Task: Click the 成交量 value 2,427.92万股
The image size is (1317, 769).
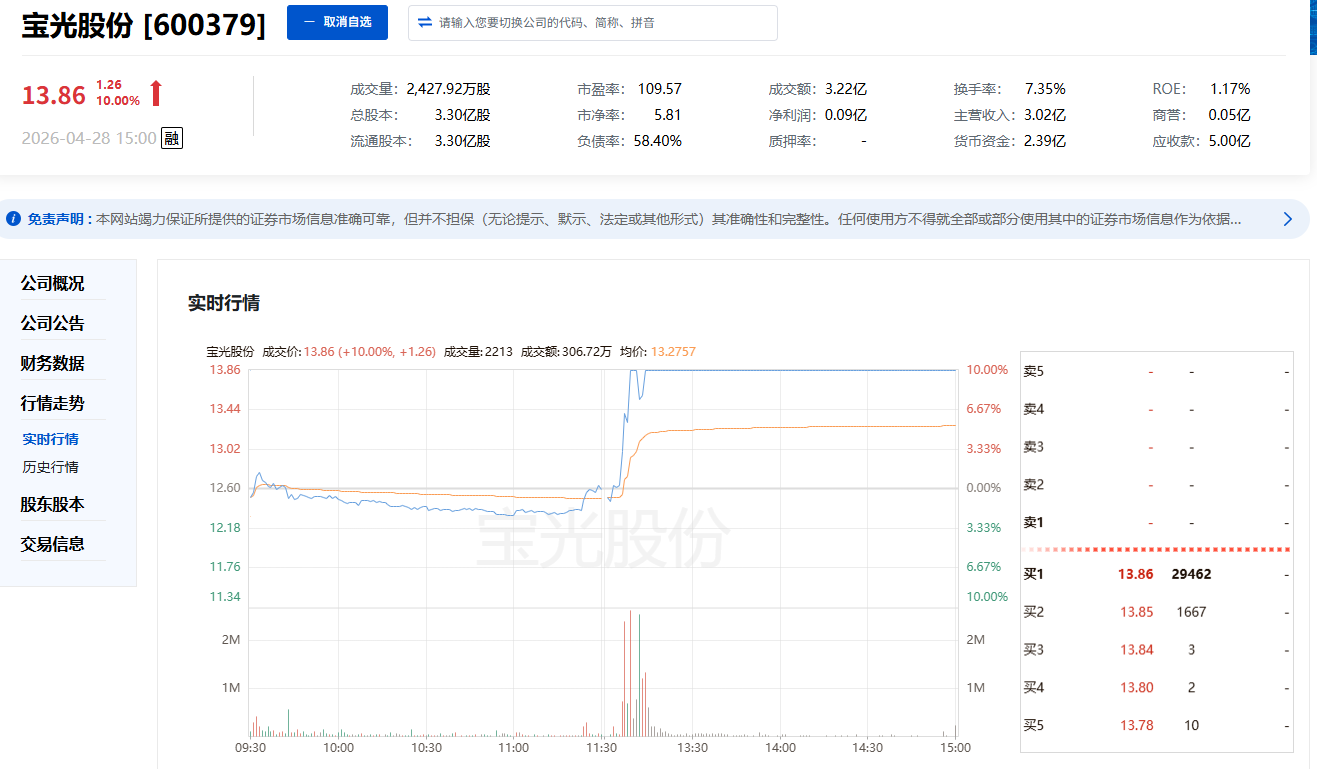Action: (447, 89)
